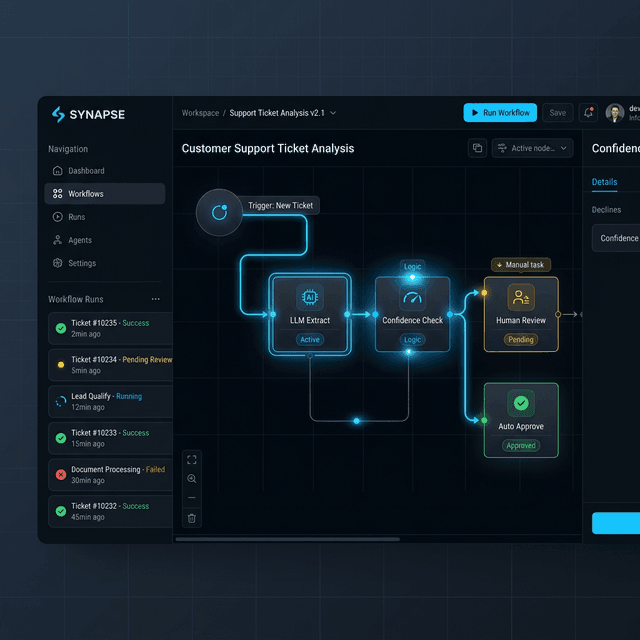This screenshot has width=640, height=640.
Task: Open the Active node filter dropdown
Action: tap(532, 148)
